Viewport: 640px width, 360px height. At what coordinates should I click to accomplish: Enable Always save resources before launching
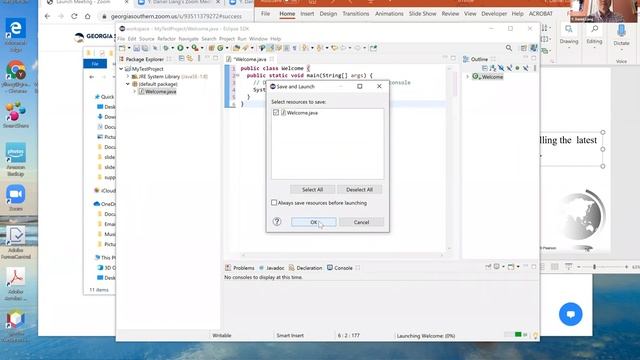pyautogui.click(x=274, y=202)
